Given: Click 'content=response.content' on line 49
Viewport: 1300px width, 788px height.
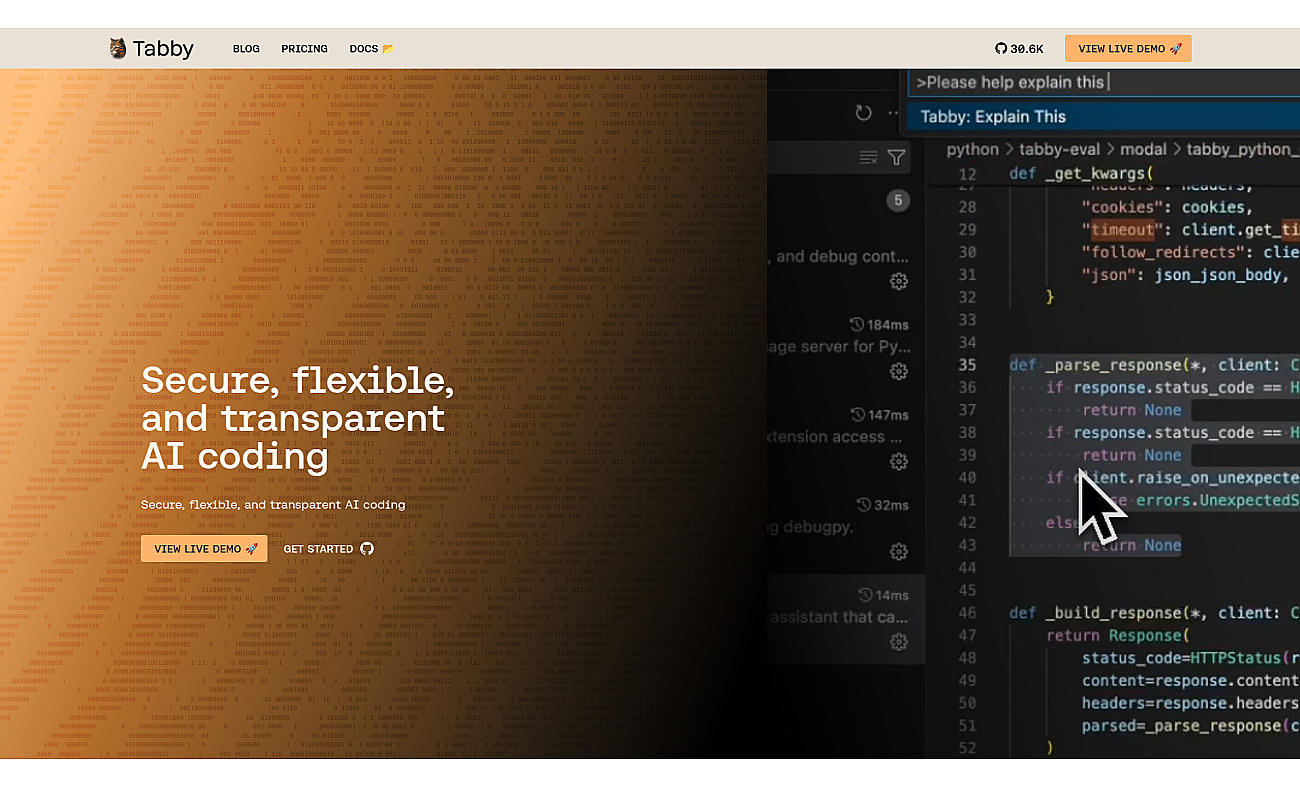Looking at the screenshot, I should pyautogui.click(x=1190, y=680).
